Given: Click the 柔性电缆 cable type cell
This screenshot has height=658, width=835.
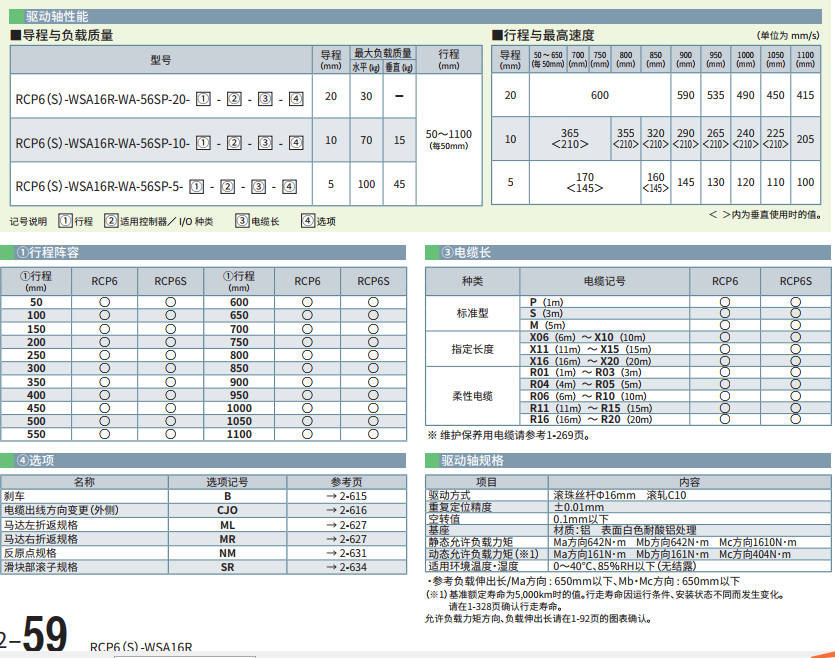Looking at the screenshot, I should pos(472,396).
